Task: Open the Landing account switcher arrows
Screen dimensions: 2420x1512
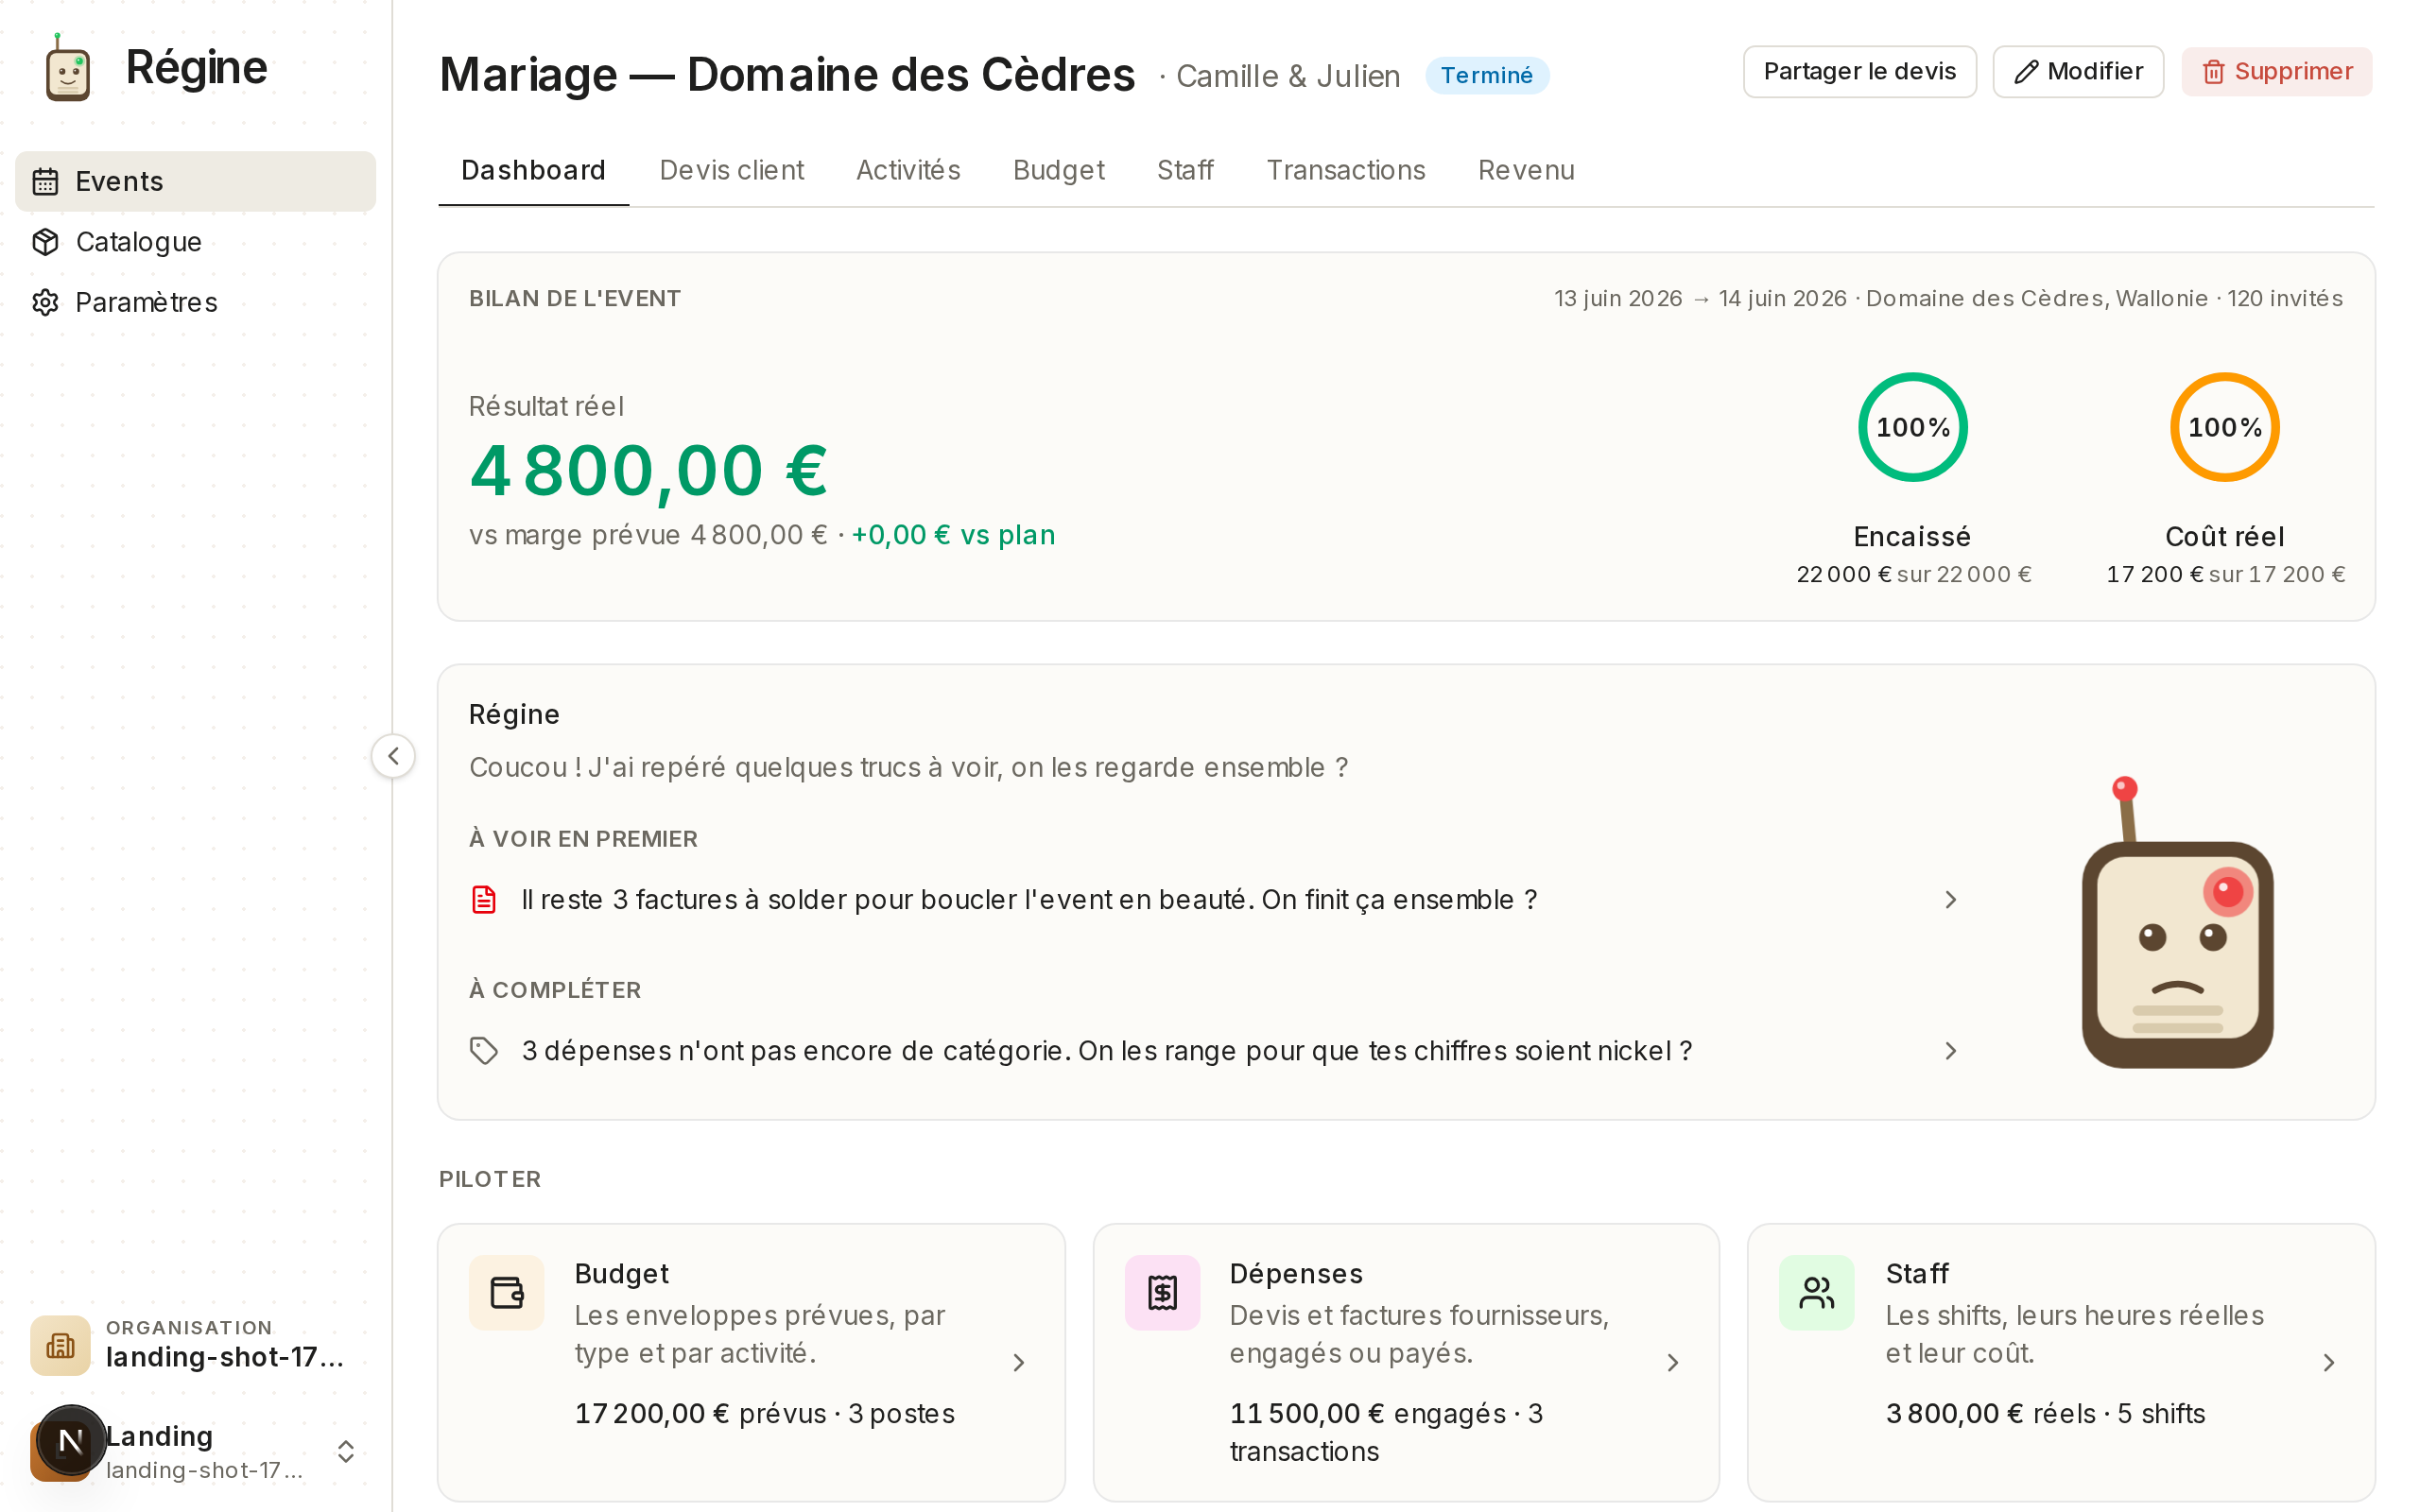Action: (346, 1451)
